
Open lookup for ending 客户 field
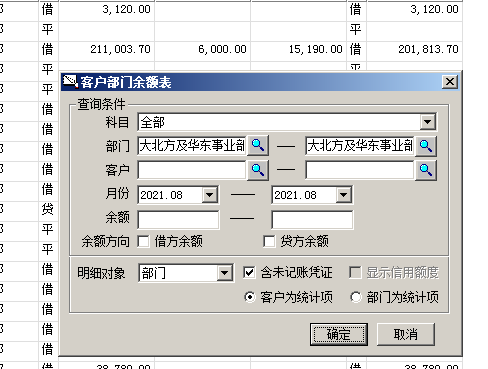(426, 170)
